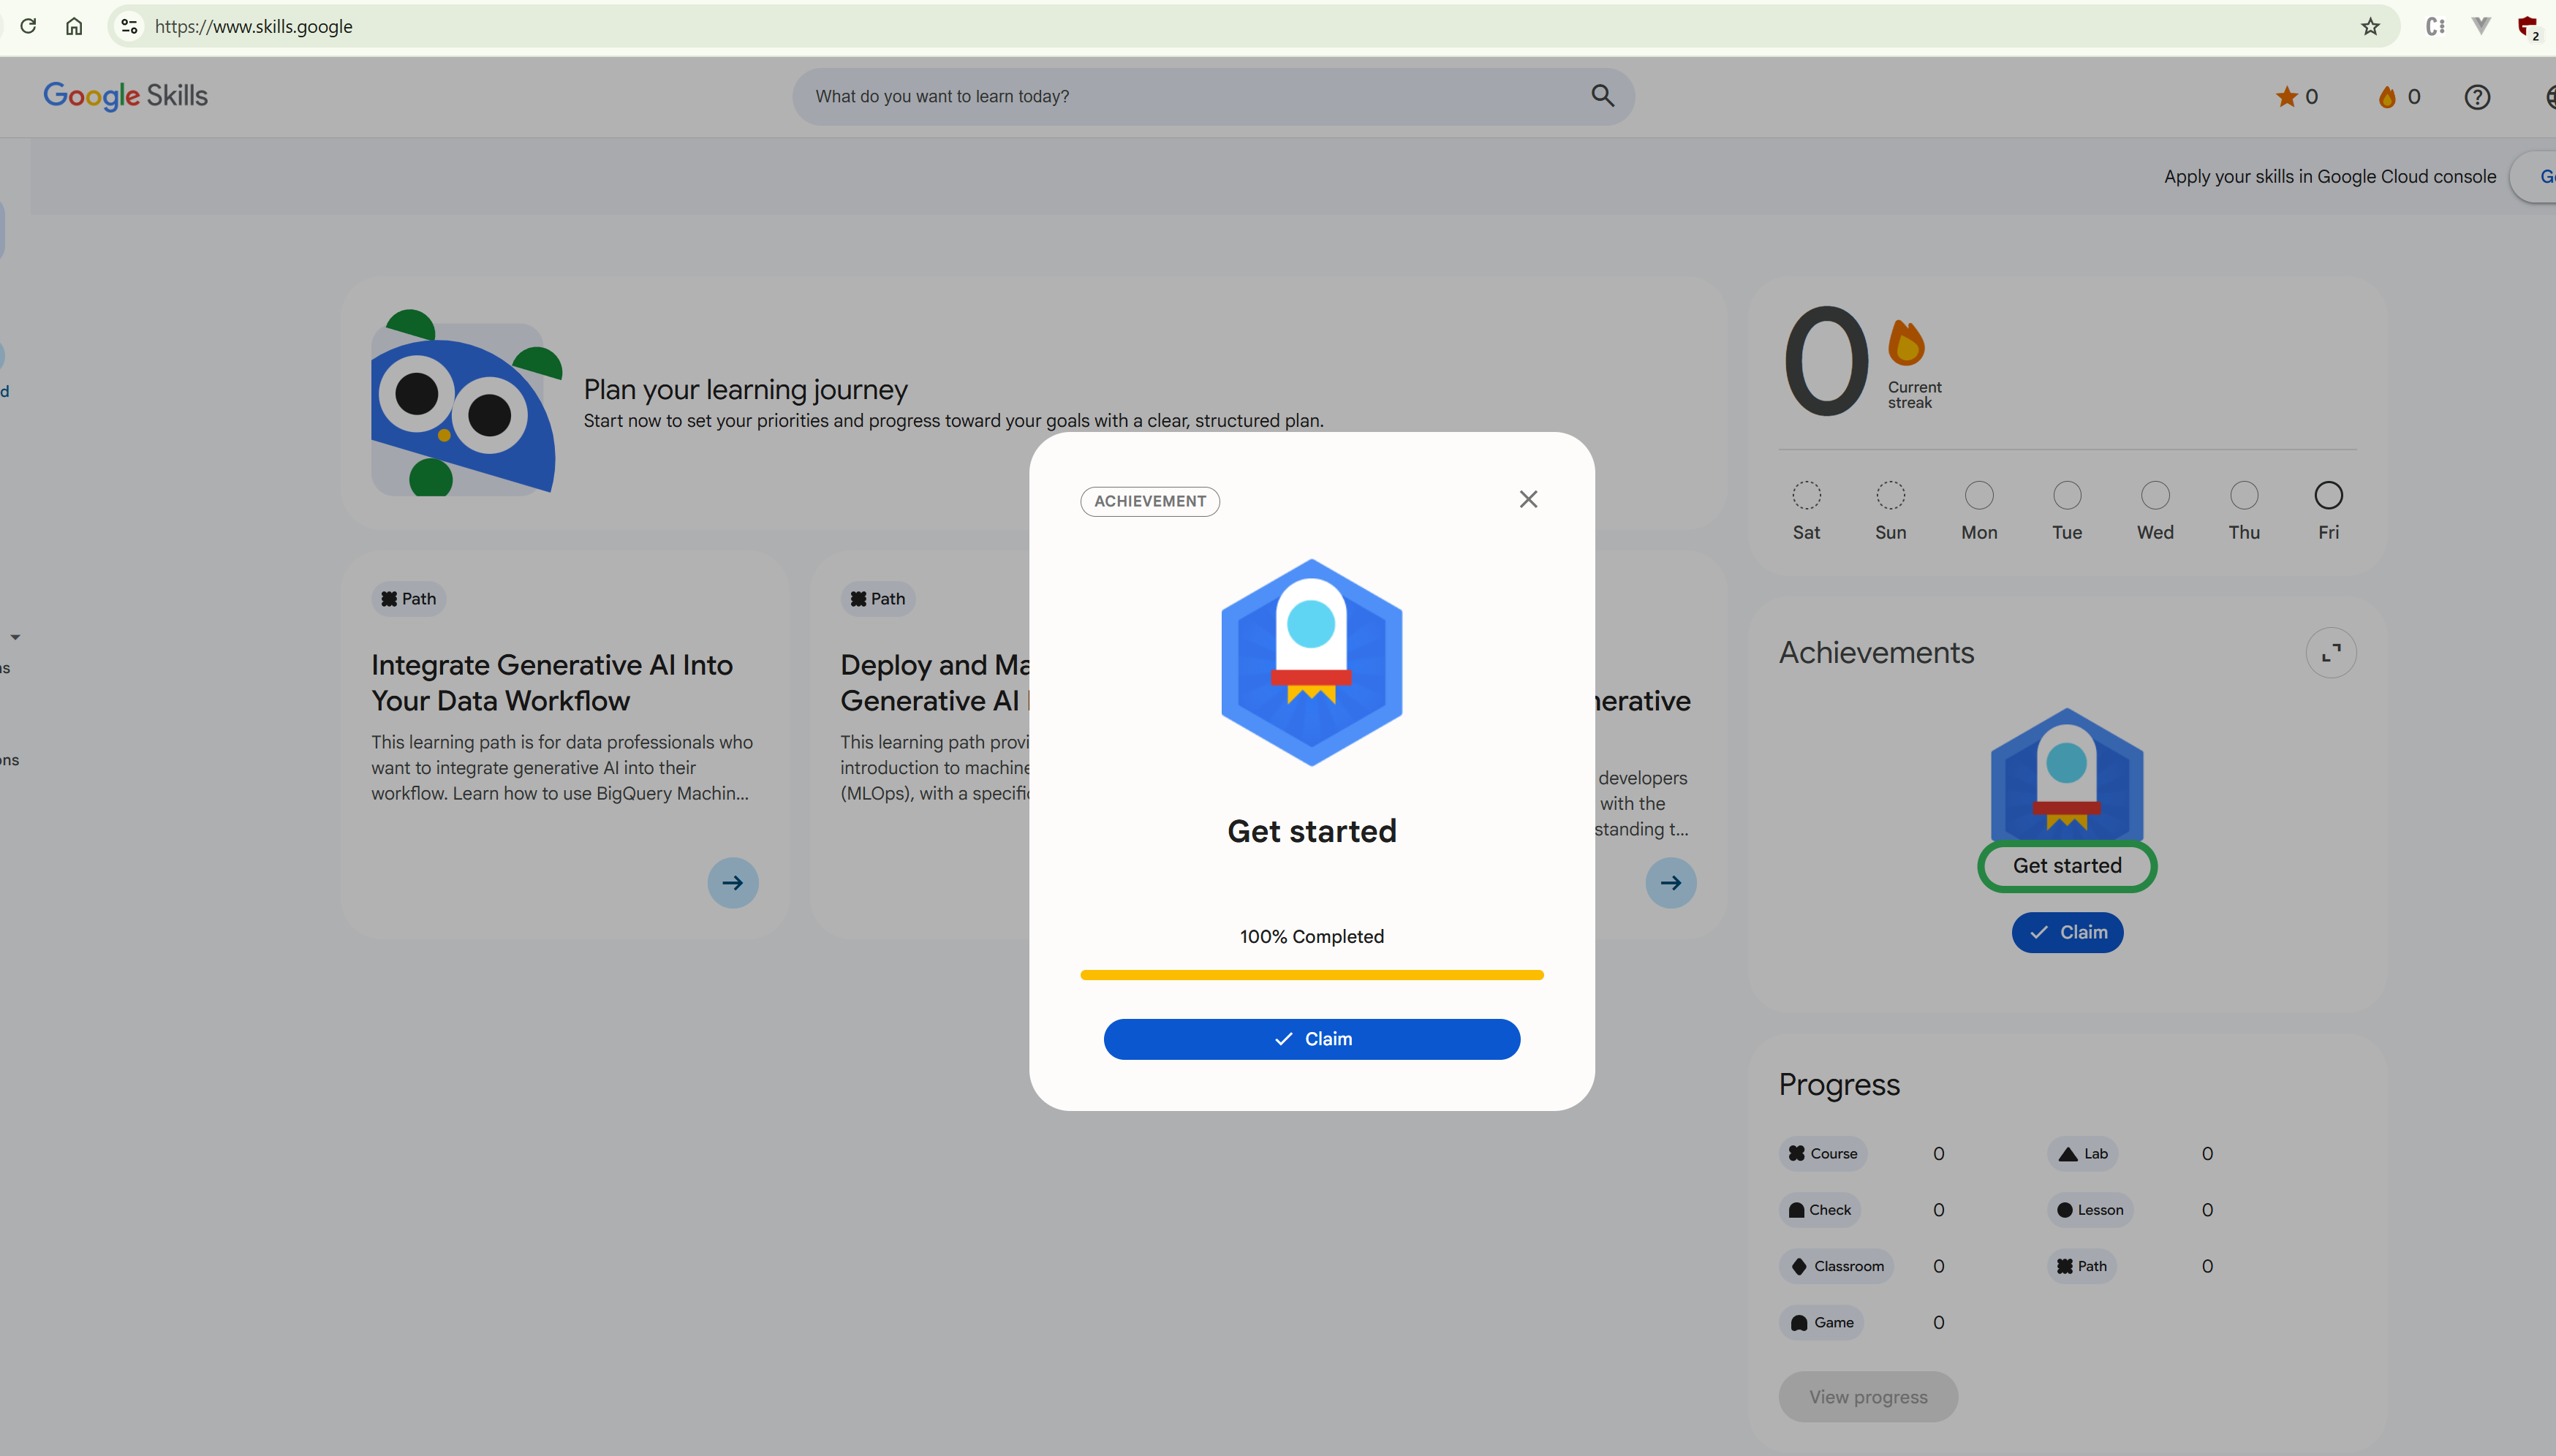
Task: Bookmark this page with star icon
Action: tap(2370, 27)
